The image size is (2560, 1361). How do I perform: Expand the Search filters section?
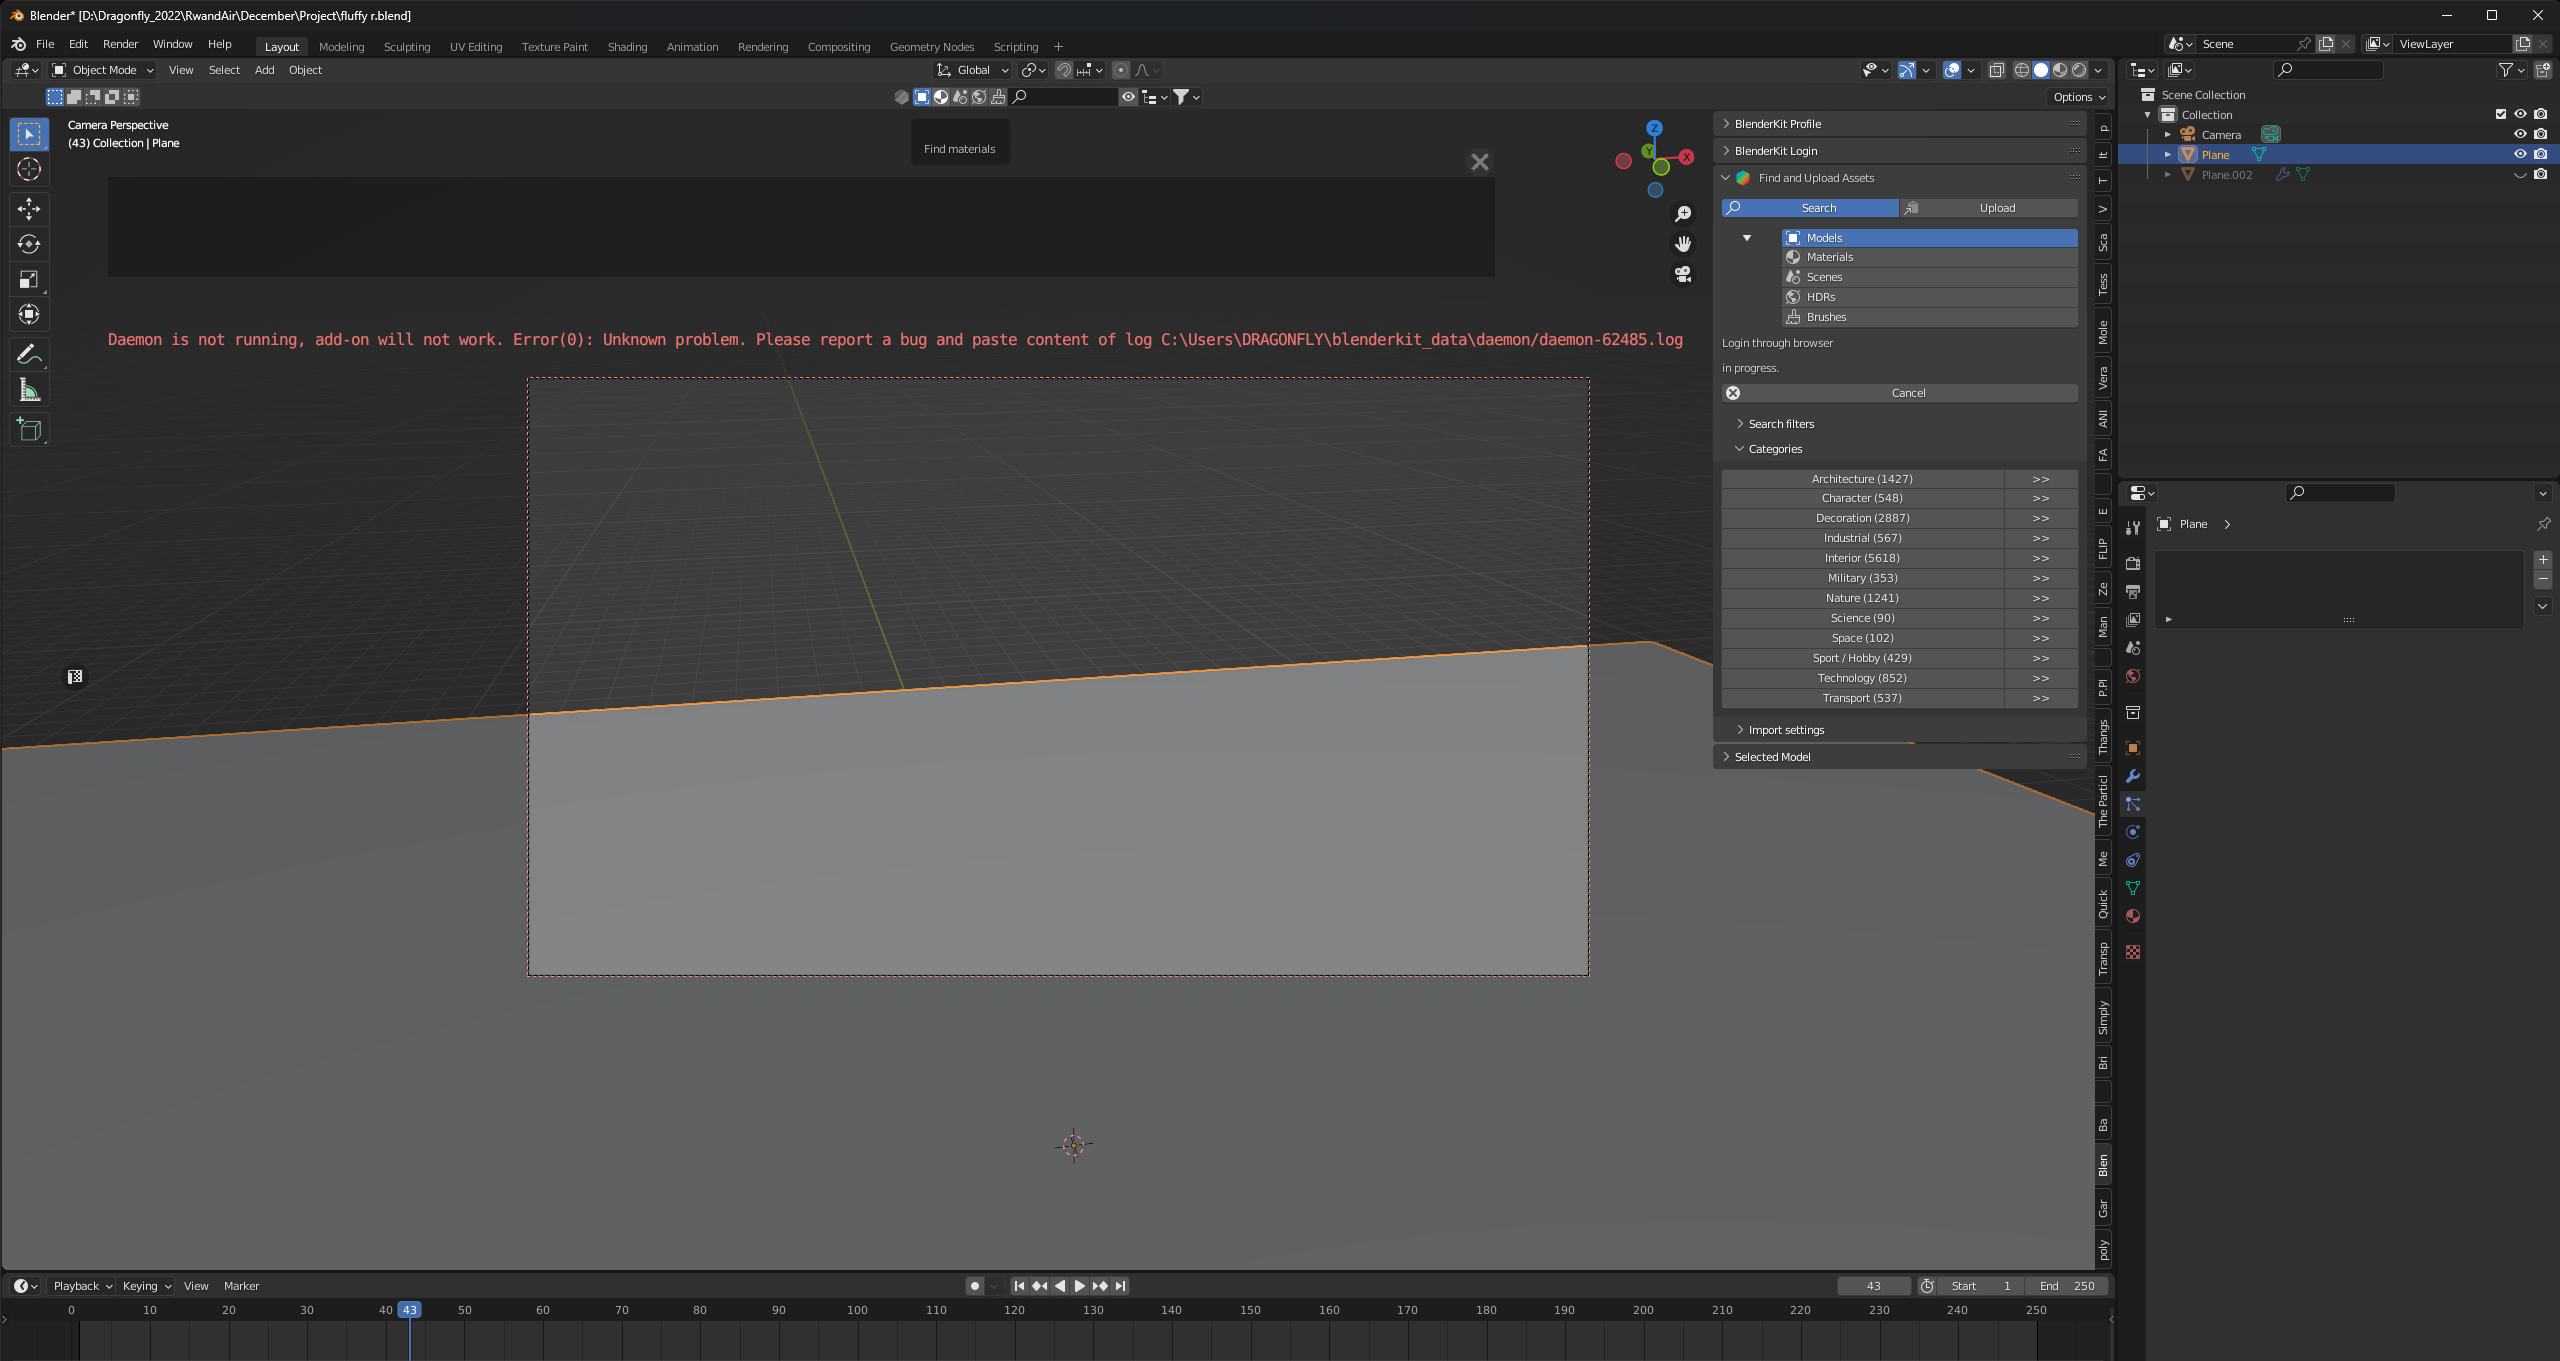click(x=1781, y=424)
